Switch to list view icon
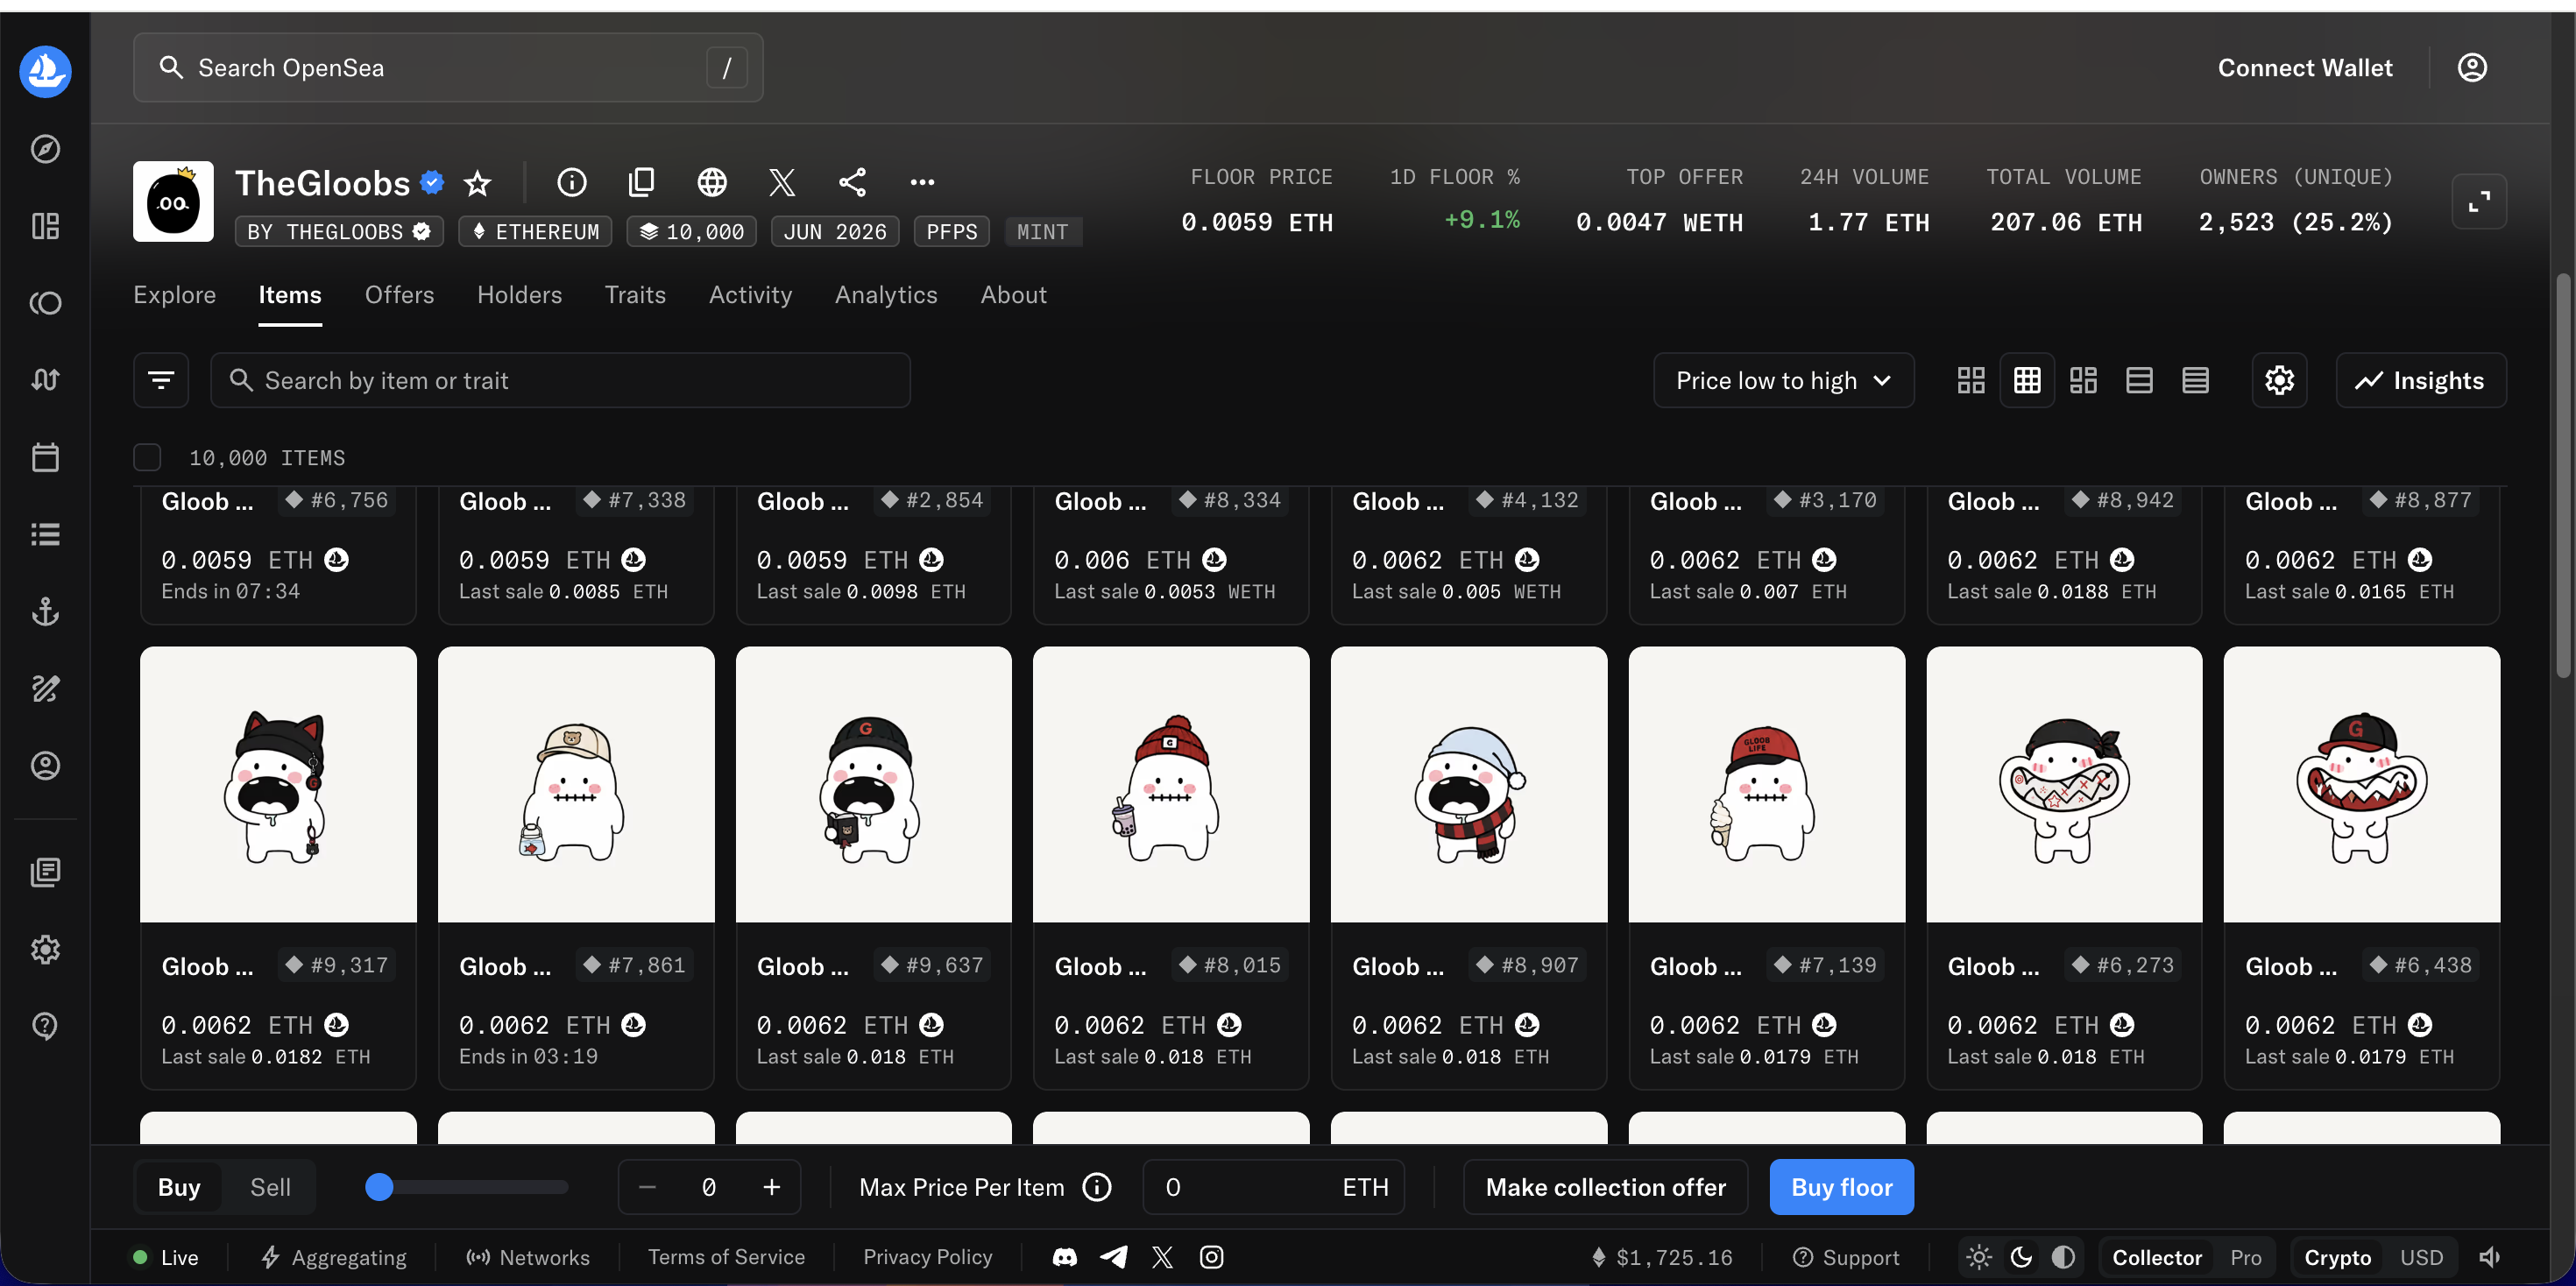The width and height of the screenshot is (2576, 1286). (x=2139, y=380)
